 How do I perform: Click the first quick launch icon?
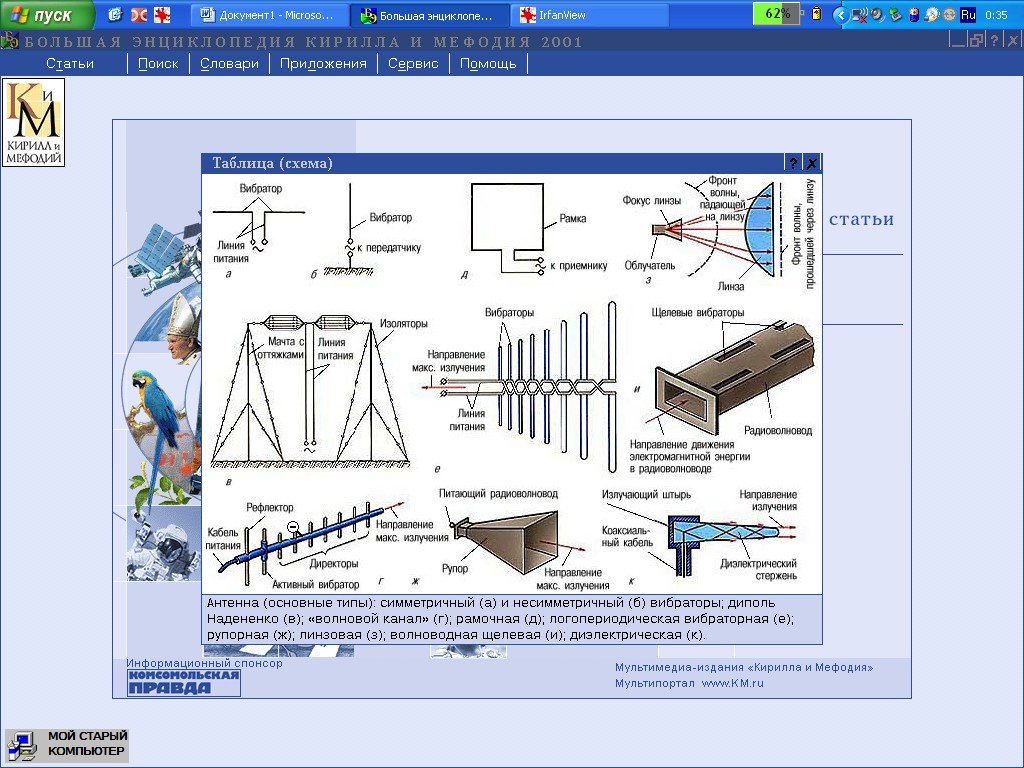click(x=115, y=15)
